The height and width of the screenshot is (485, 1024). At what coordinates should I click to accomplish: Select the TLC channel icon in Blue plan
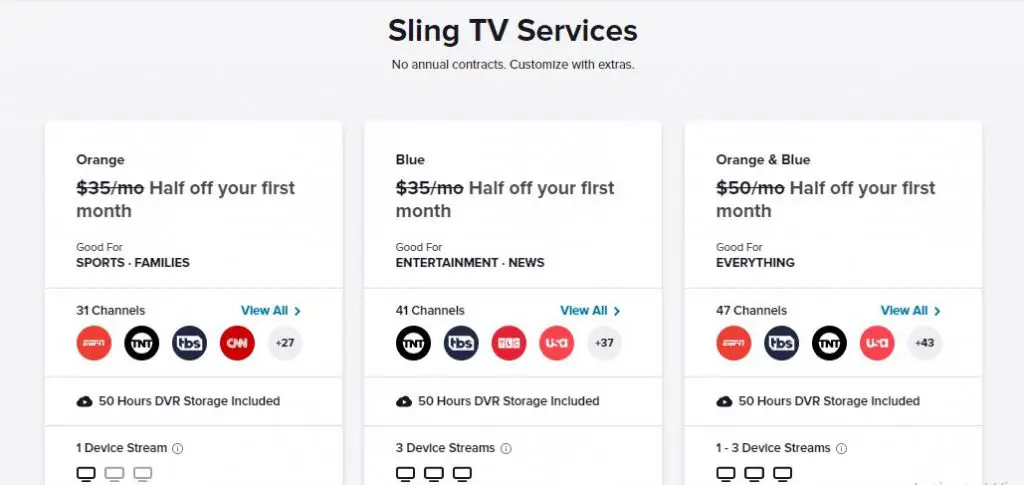pyautogui.click(x=509, y=343)
